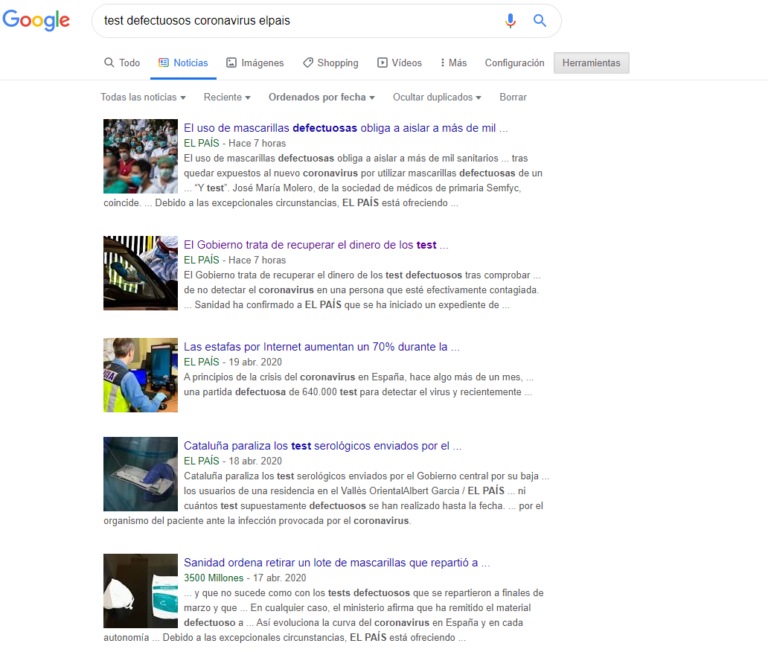Screen dimensions: 768x652
Task: Click thumbnail of Las estafas por Internet article
Action: (140, 375)
